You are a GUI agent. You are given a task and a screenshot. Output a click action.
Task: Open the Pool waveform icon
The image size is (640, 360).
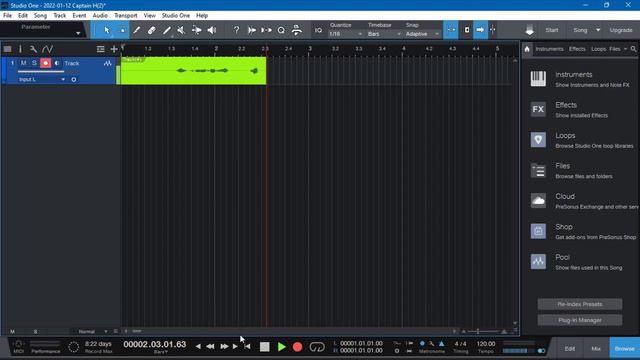click(x=538, y=262)
